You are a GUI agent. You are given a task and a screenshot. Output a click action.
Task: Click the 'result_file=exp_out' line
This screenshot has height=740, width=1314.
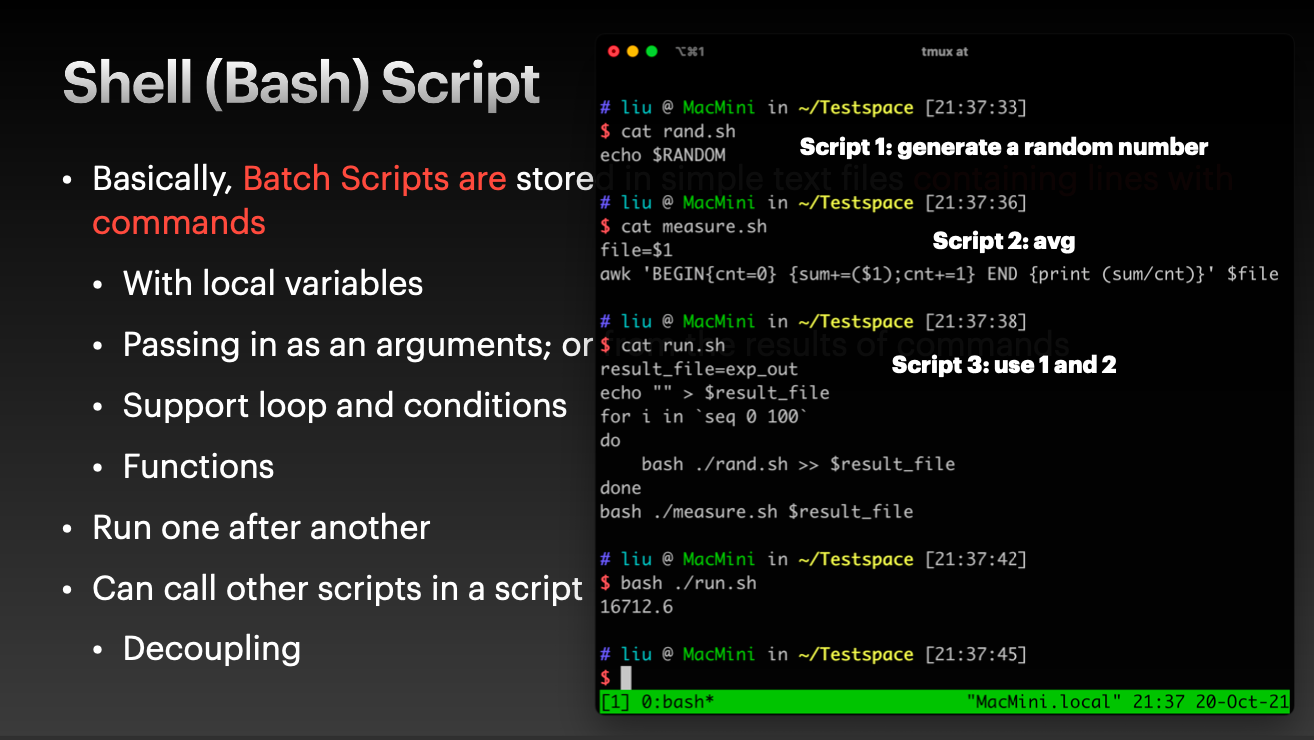(699, 369)
